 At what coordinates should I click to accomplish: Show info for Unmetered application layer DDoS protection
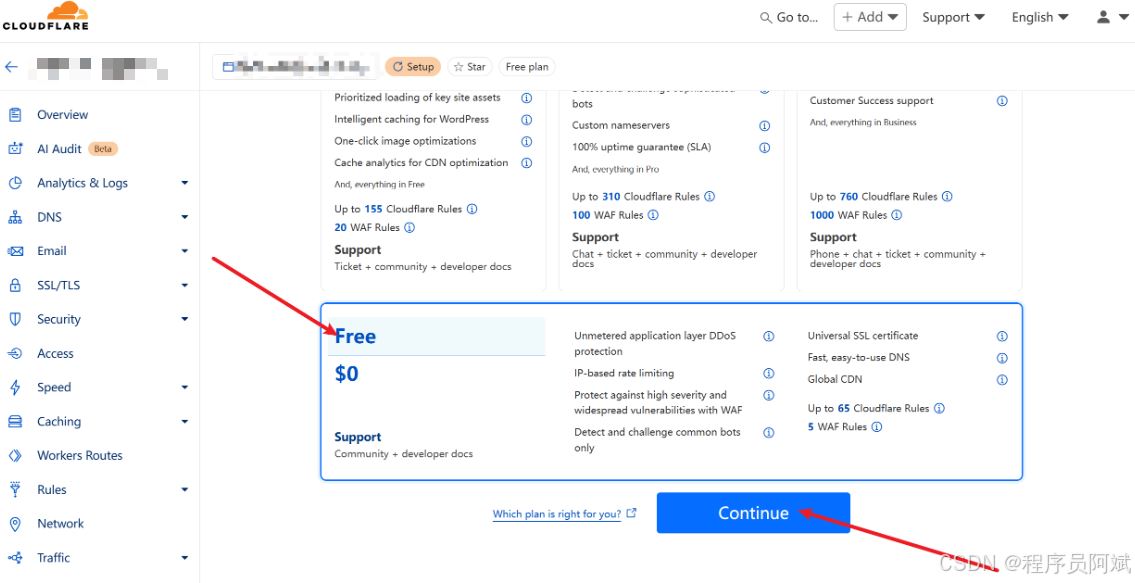[x=769, y=336]
